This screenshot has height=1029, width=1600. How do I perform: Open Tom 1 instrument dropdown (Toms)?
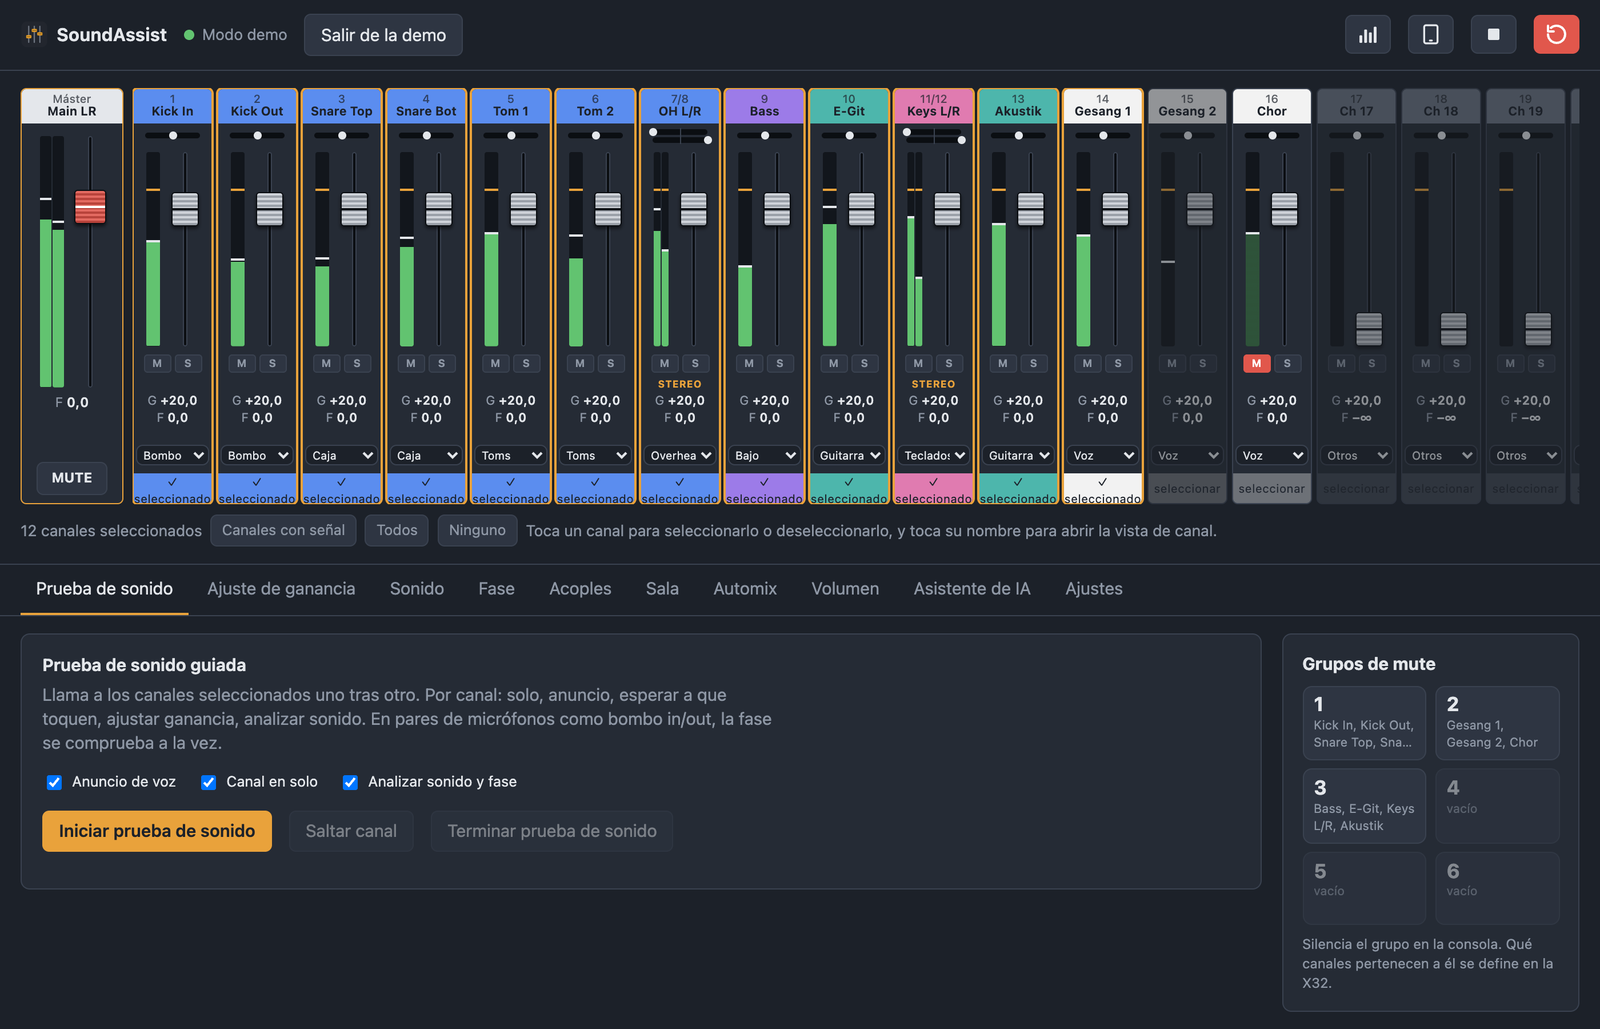coord(511,455)
